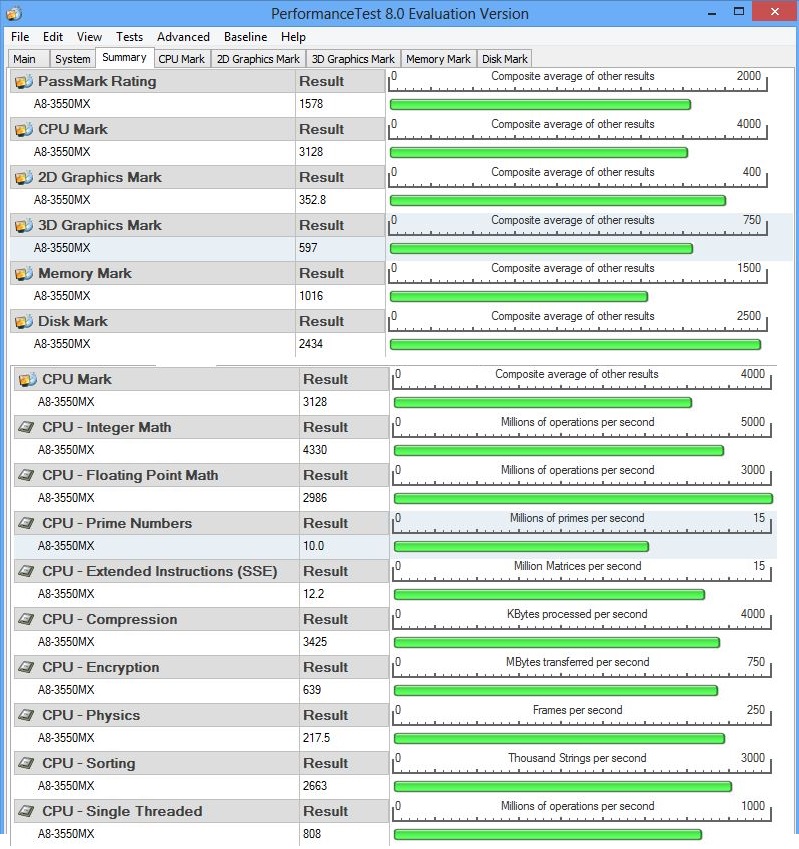The width and height of the screenshot is (799, 849).
Task: Click the Disk Mark result bar
Action: tap(575, 344)
